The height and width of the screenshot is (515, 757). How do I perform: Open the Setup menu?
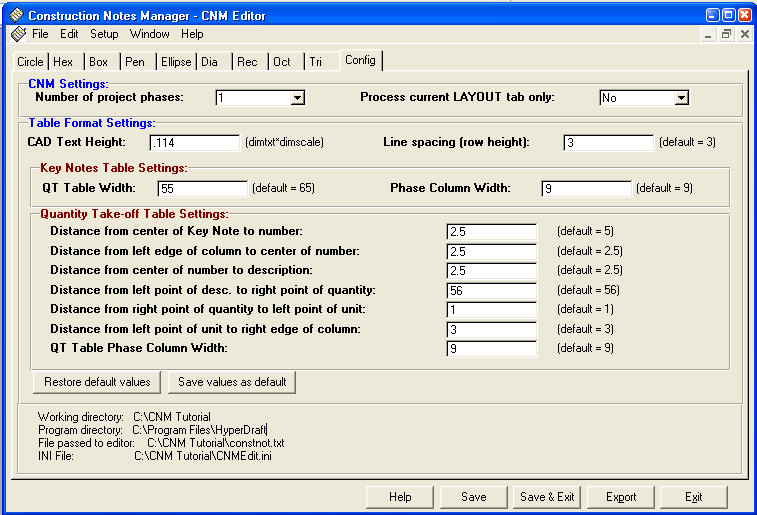(x=104, y=34)
